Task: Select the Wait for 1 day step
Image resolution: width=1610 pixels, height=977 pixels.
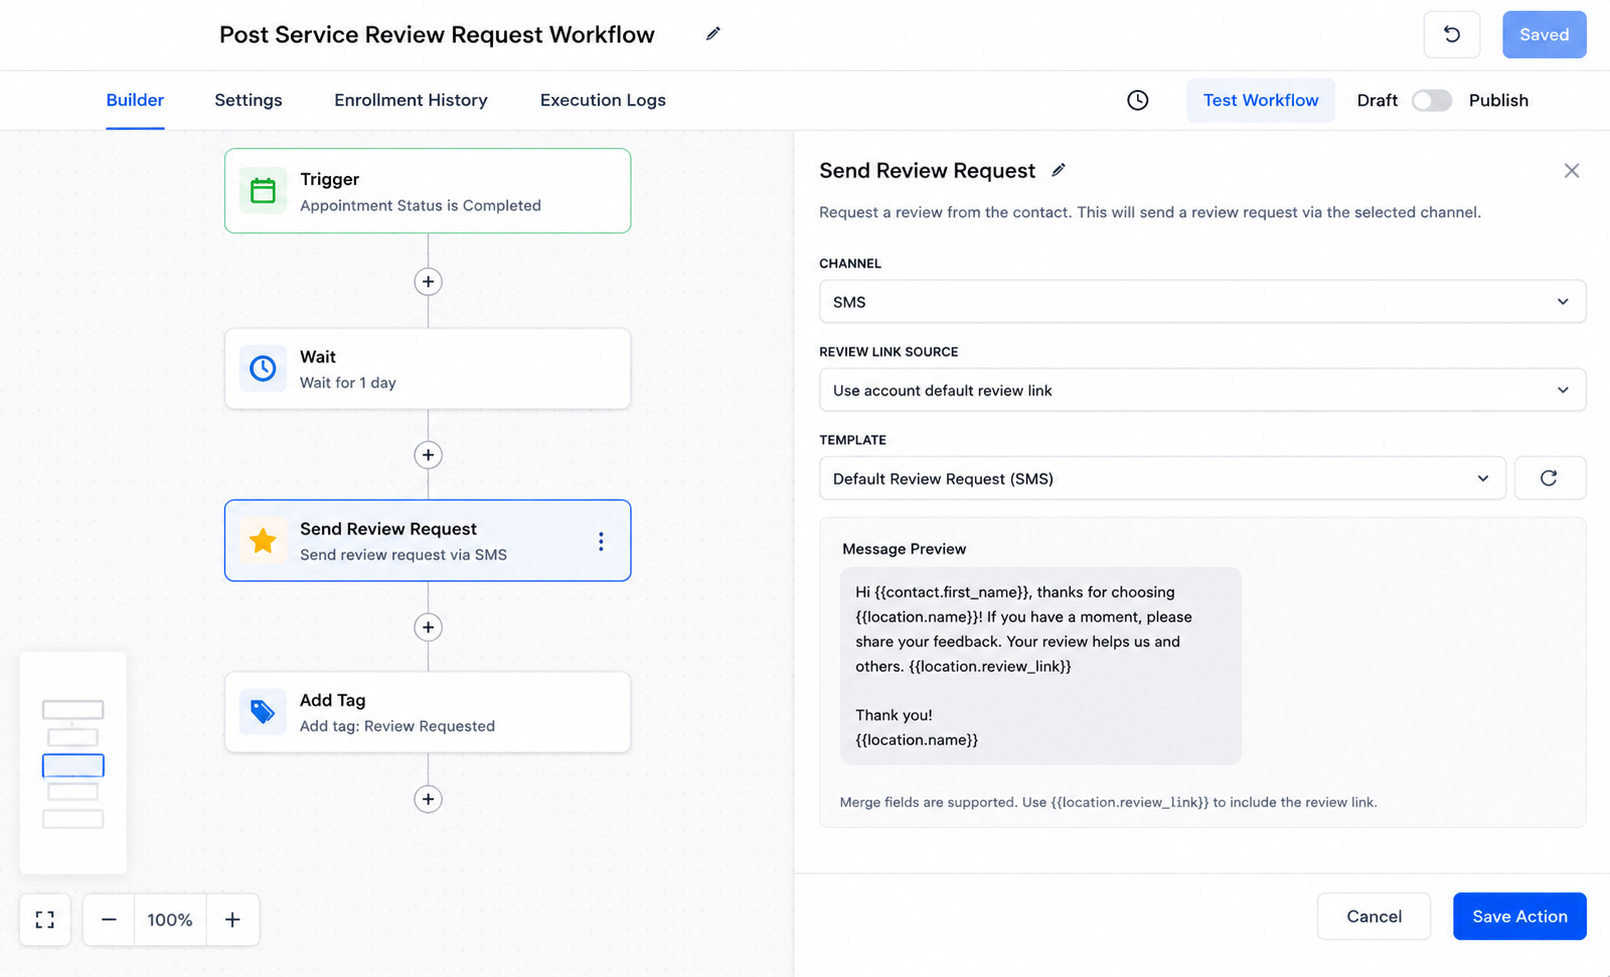Action: (x=428, y=369)
